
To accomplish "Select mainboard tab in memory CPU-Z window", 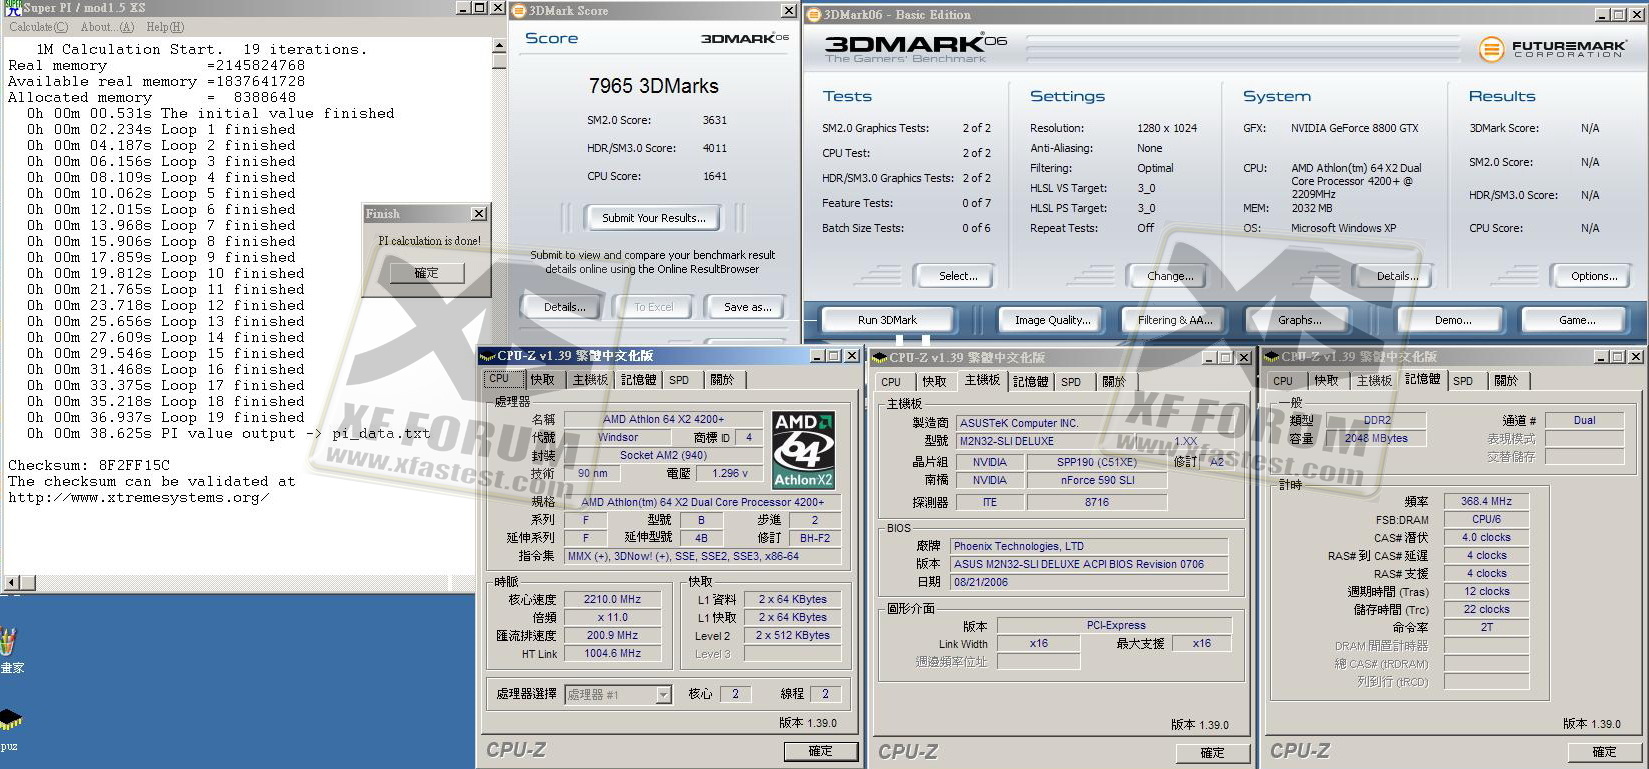I will [1374, 381].
